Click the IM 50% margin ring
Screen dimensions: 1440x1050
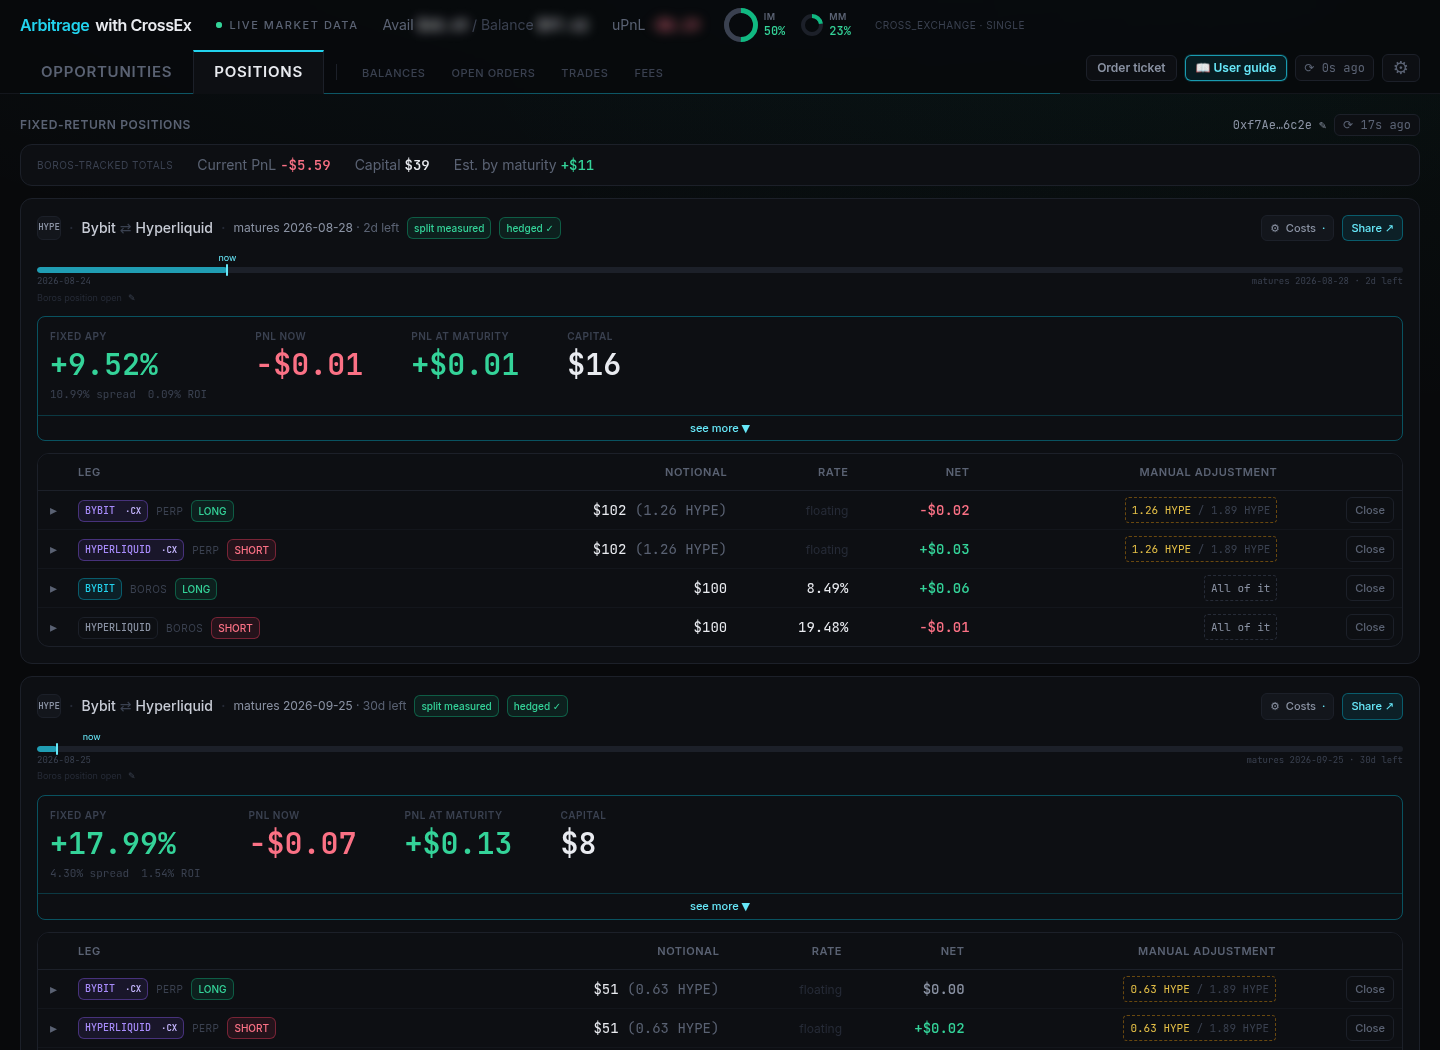741,25
